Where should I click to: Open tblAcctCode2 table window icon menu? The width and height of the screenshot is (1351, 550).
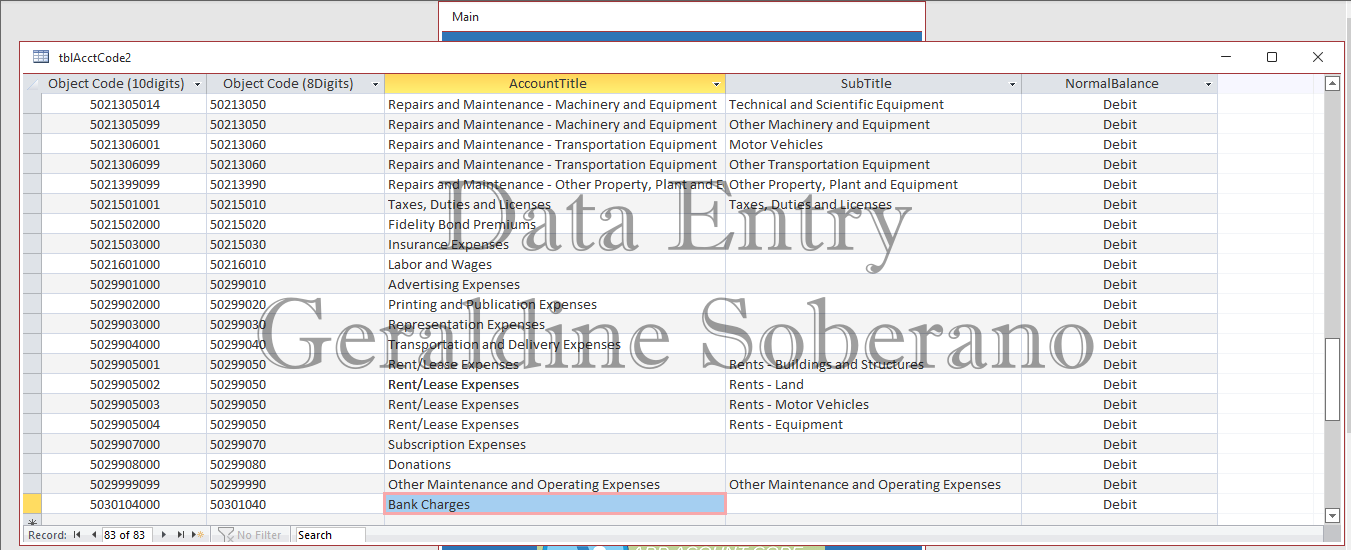(41, 57)
